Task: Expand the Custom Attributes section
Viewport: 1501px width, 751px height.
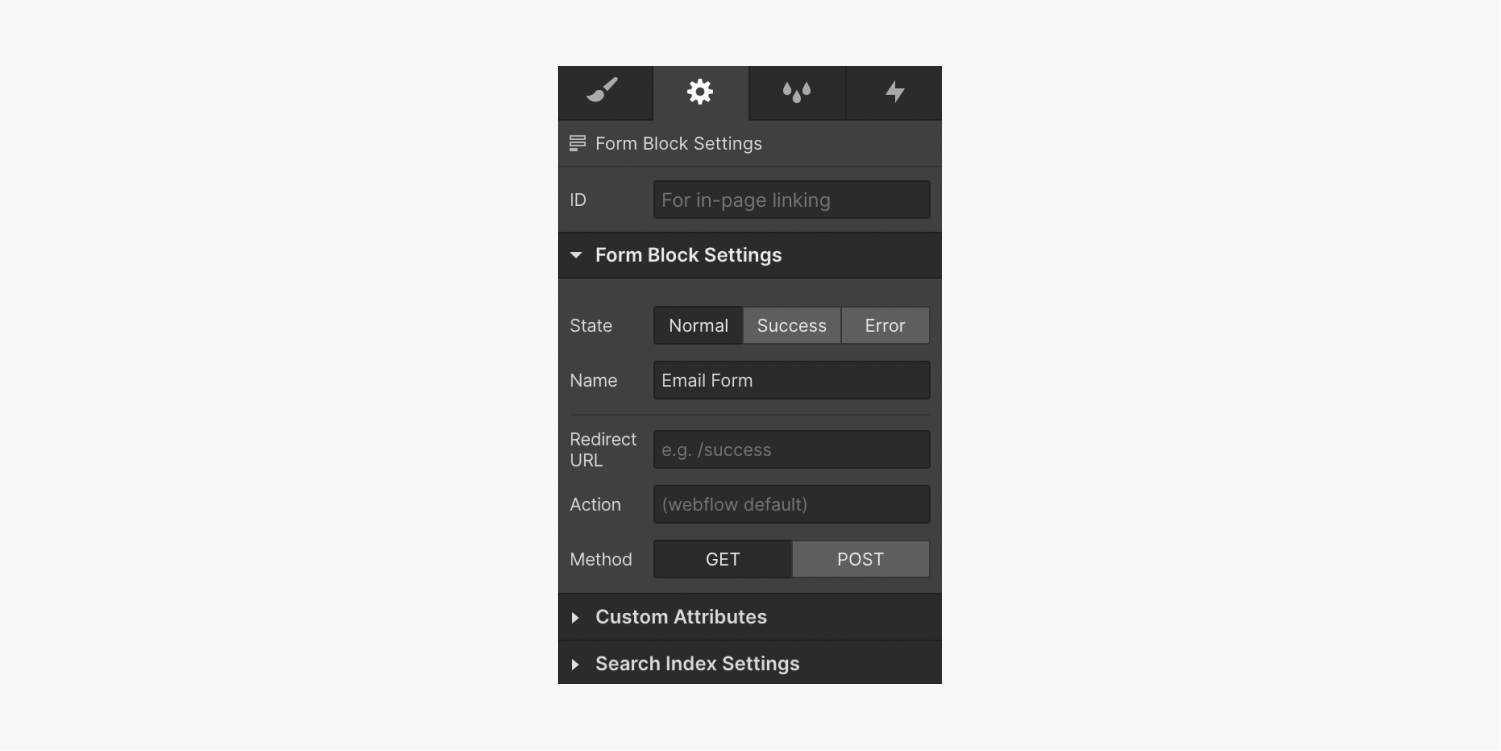Action: pos(575,618)
